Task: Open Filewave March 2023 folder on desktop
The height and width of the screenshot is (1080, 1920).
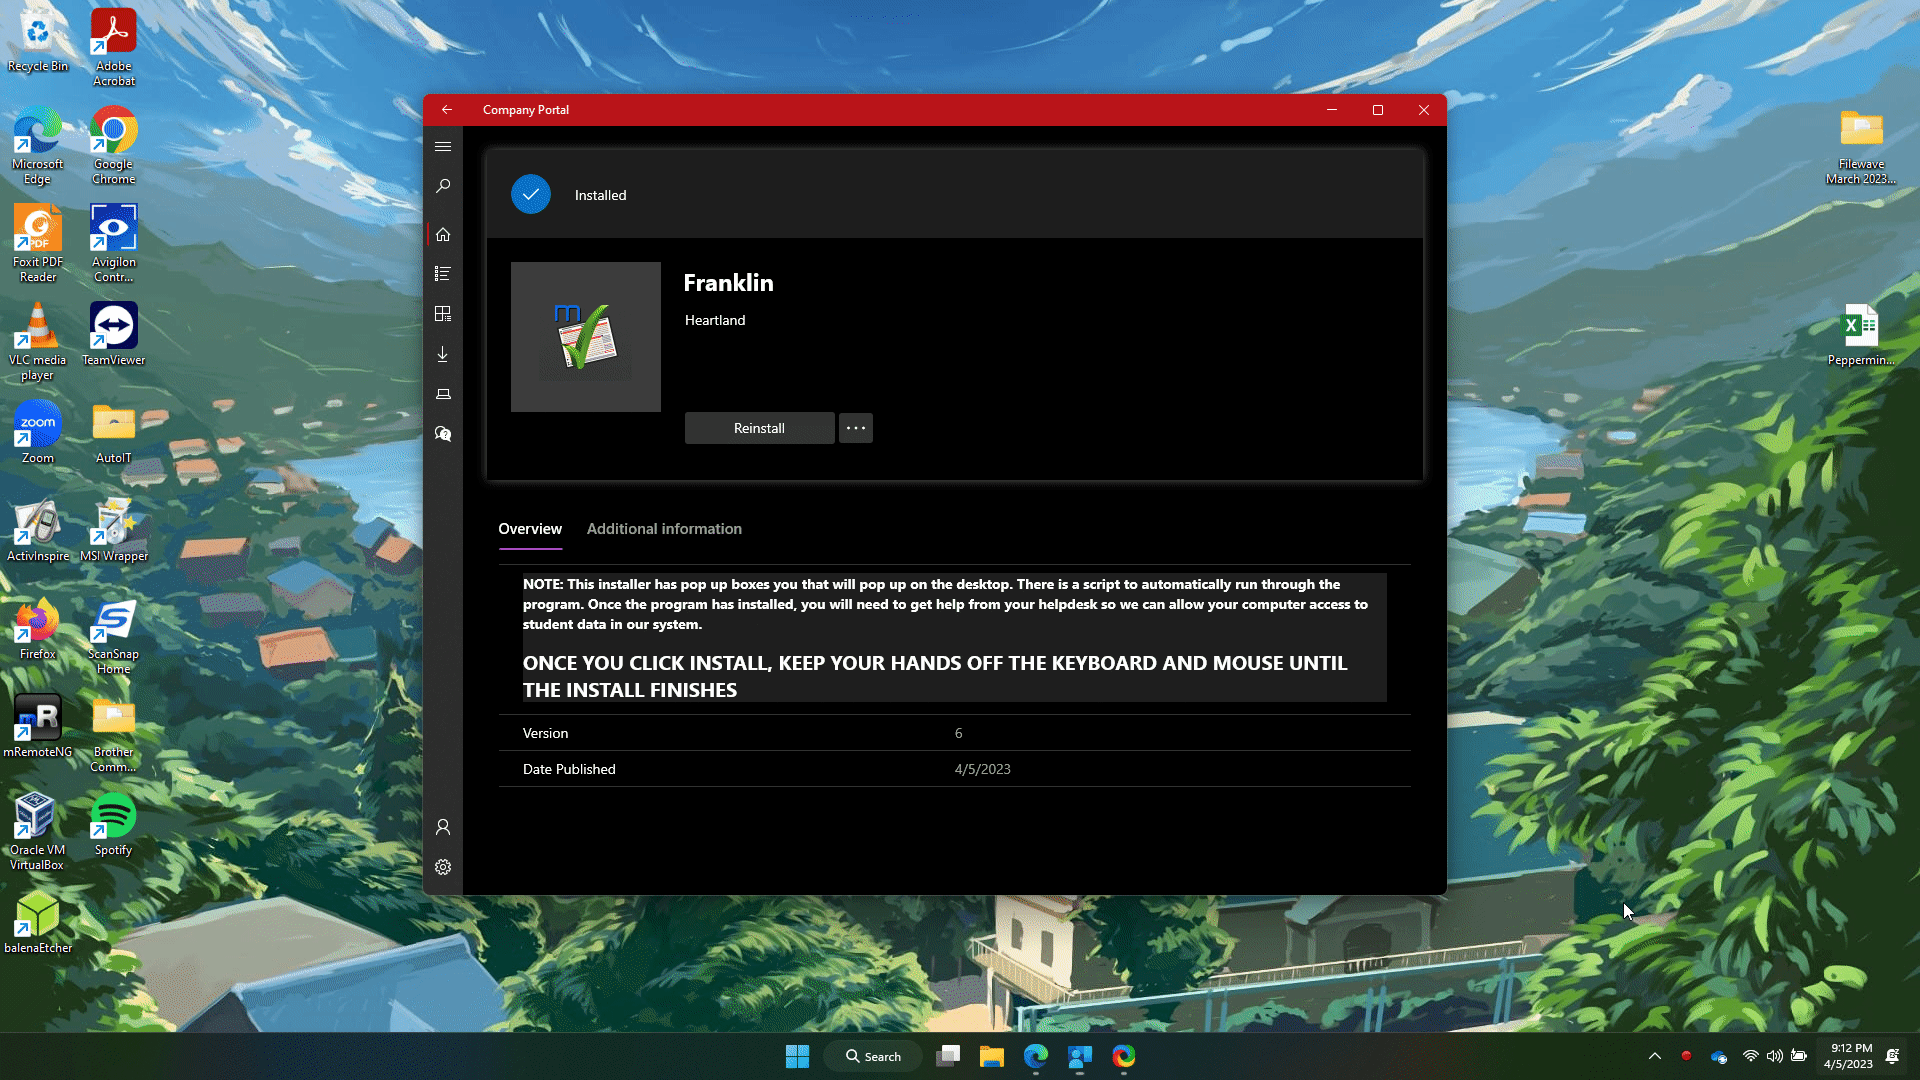Action: pyautogui.click(x=1861, y=146)
